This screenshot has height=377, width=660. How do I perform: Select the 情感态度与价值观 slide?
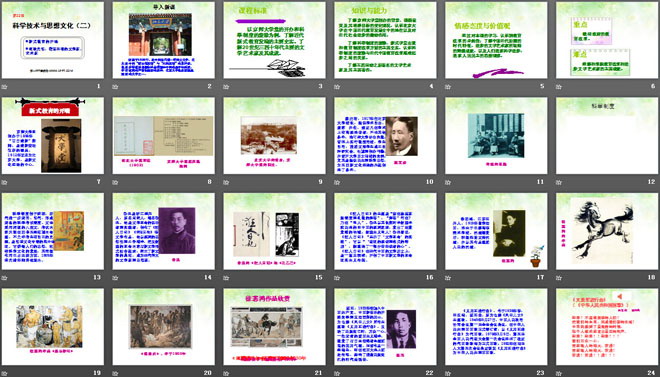(496, 40)
